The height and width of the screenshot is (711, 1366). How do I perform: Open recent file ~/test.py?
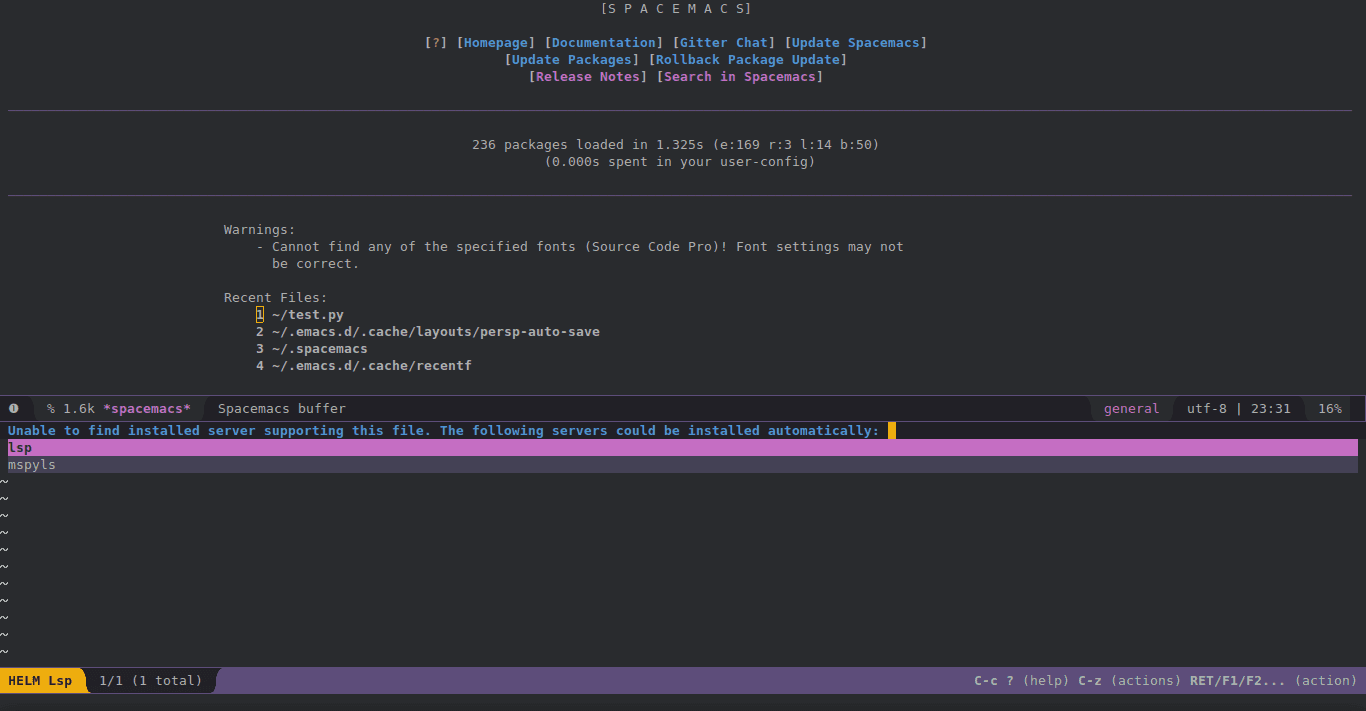tap(308, 315)
